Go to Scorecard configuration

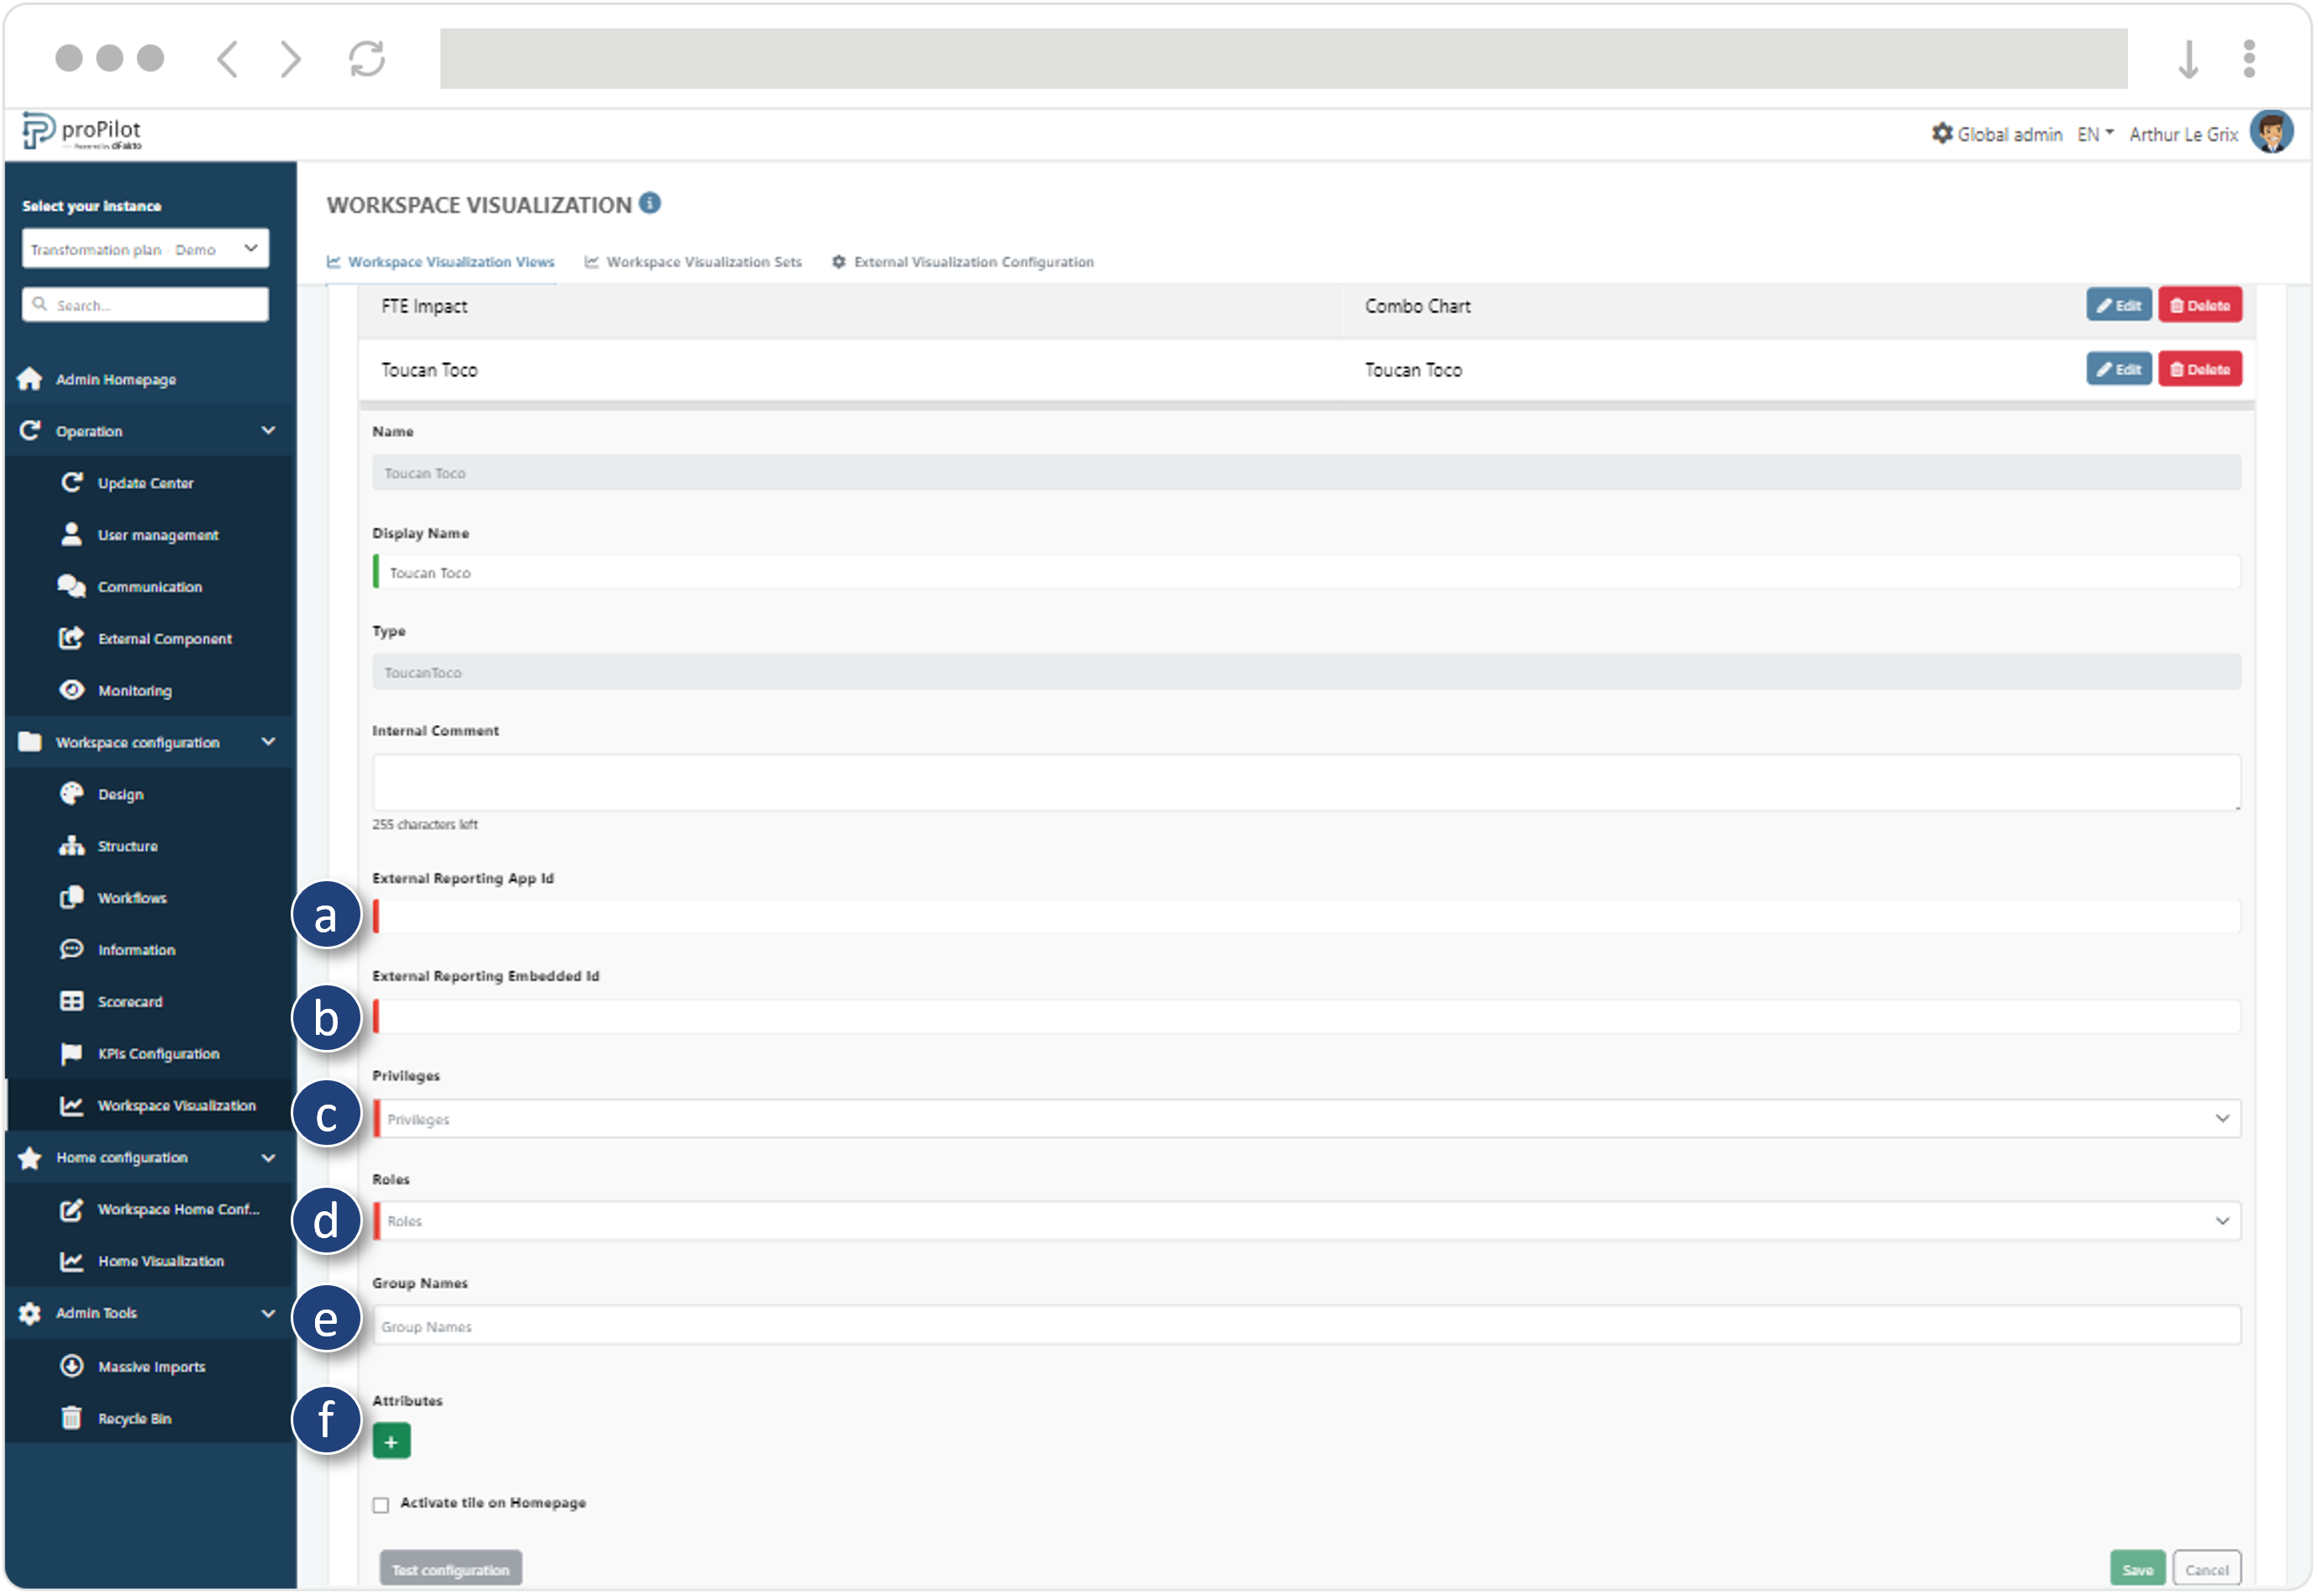click(x=129, y=1002)
